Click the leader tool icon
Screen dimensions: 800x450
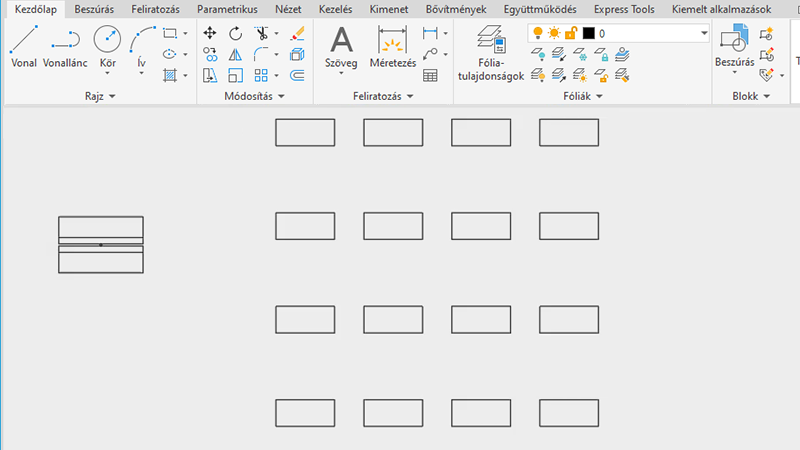[430, 54]
